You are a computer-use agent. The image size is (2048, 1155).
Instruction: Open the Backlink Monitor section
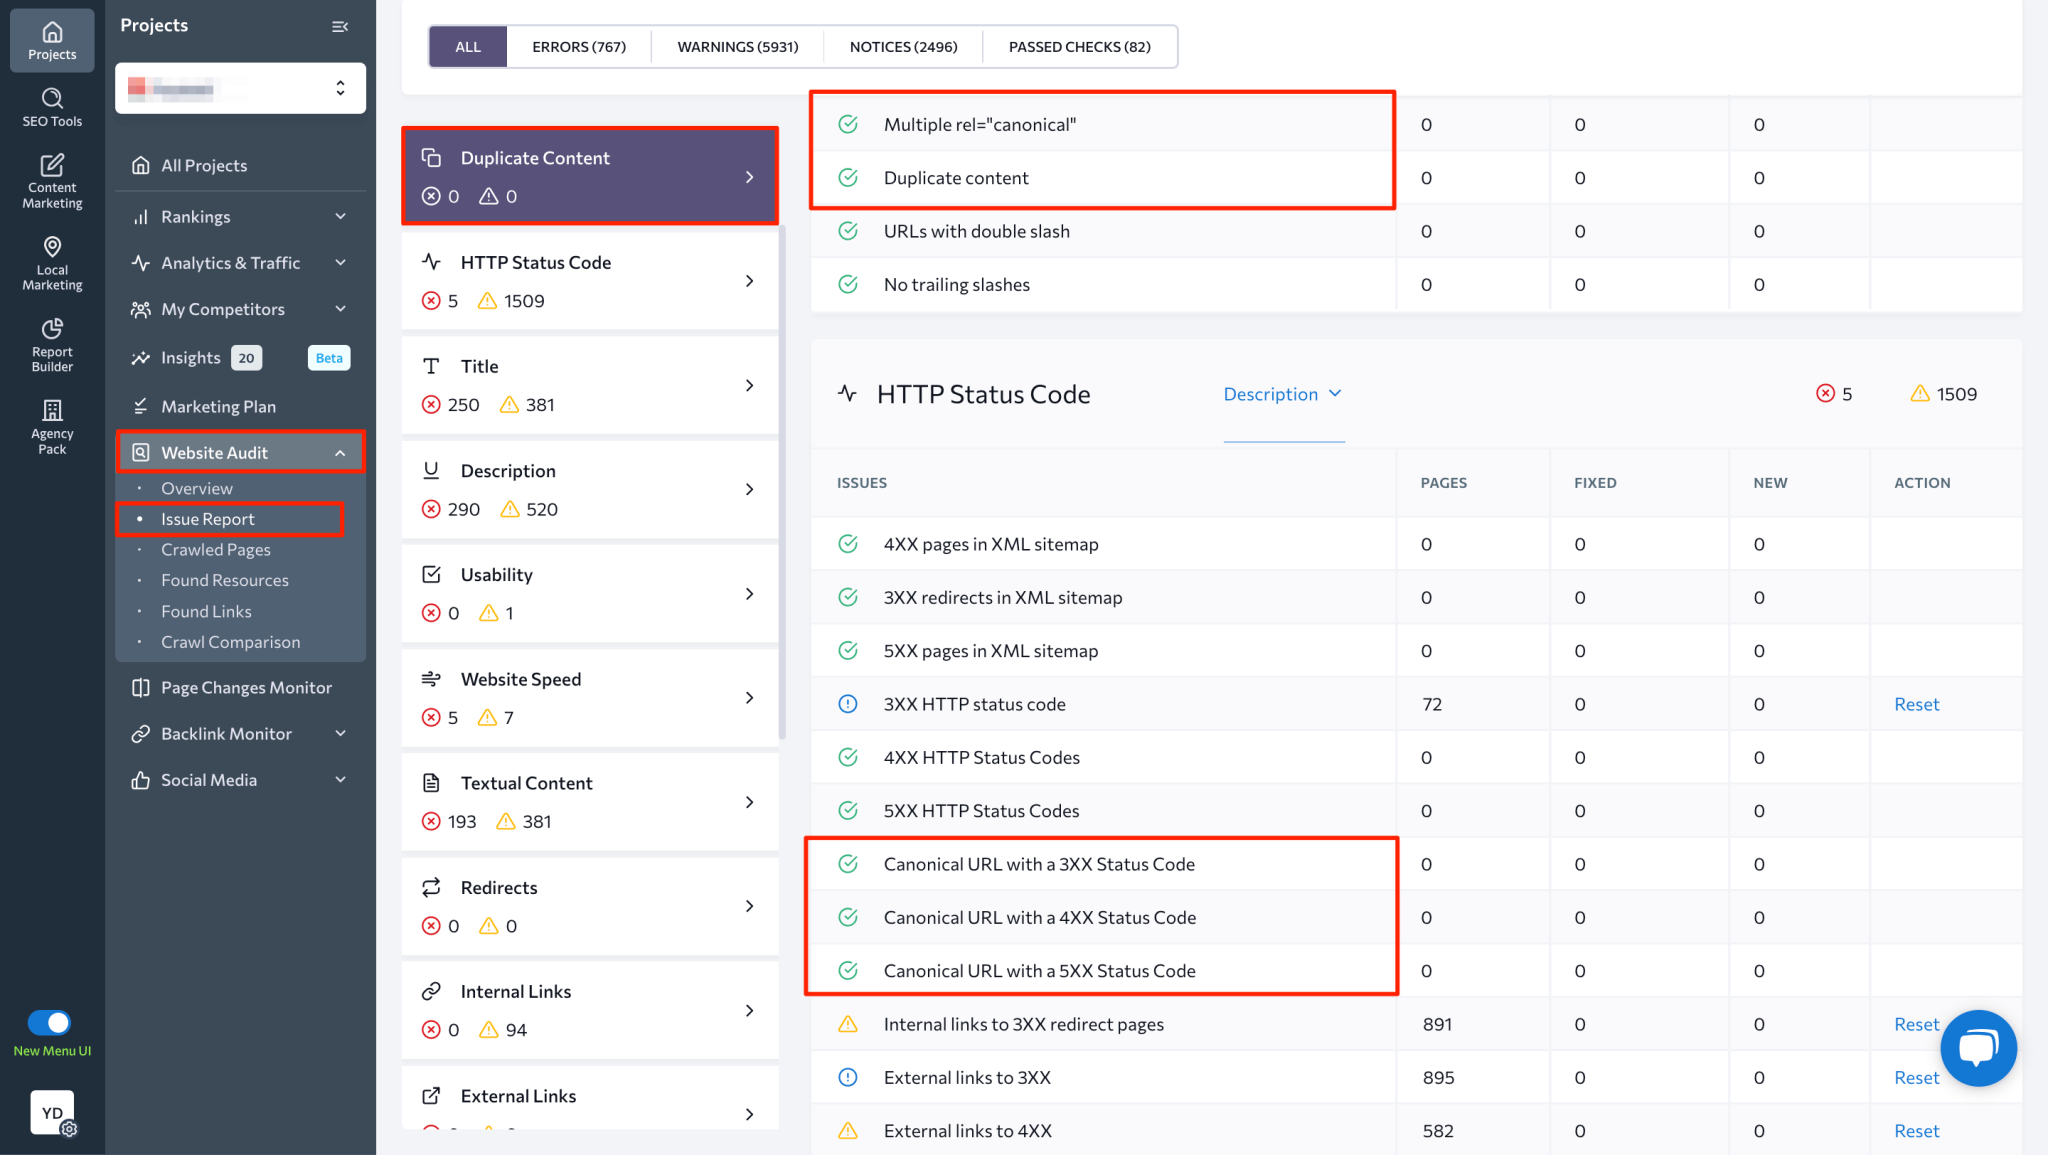(225, 733)
